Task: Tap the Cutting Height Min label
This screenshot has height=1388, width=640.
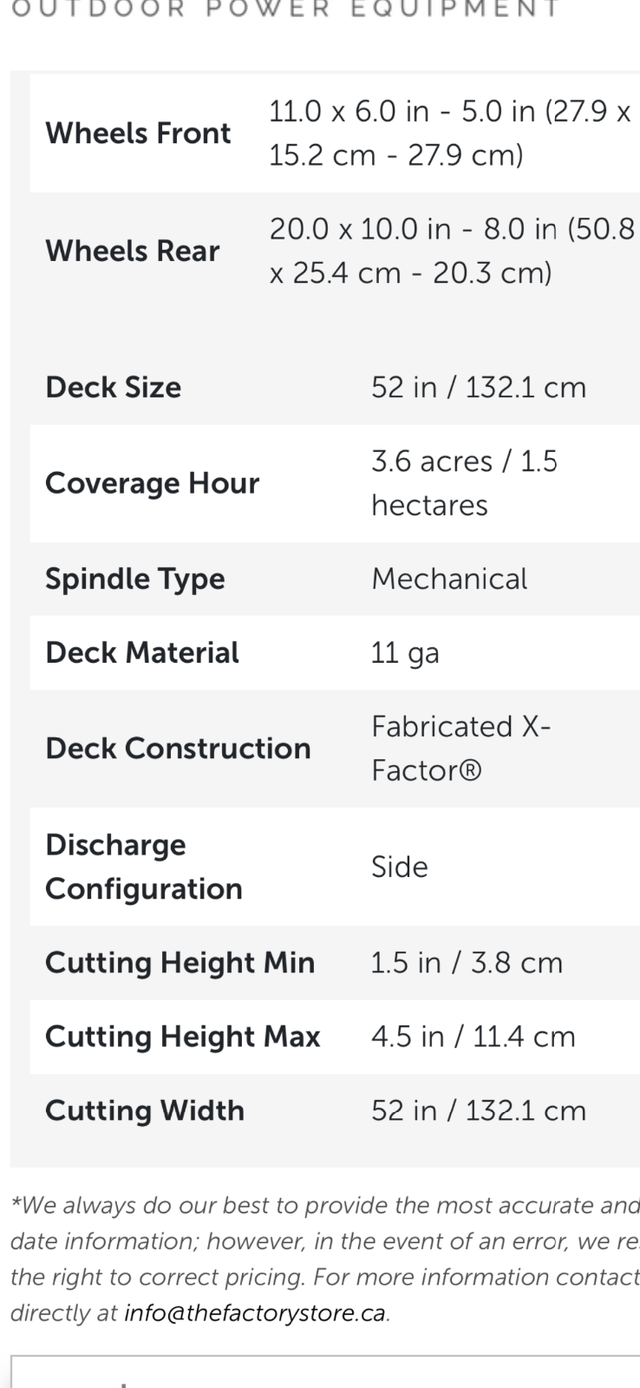Action: coord(180,963)
